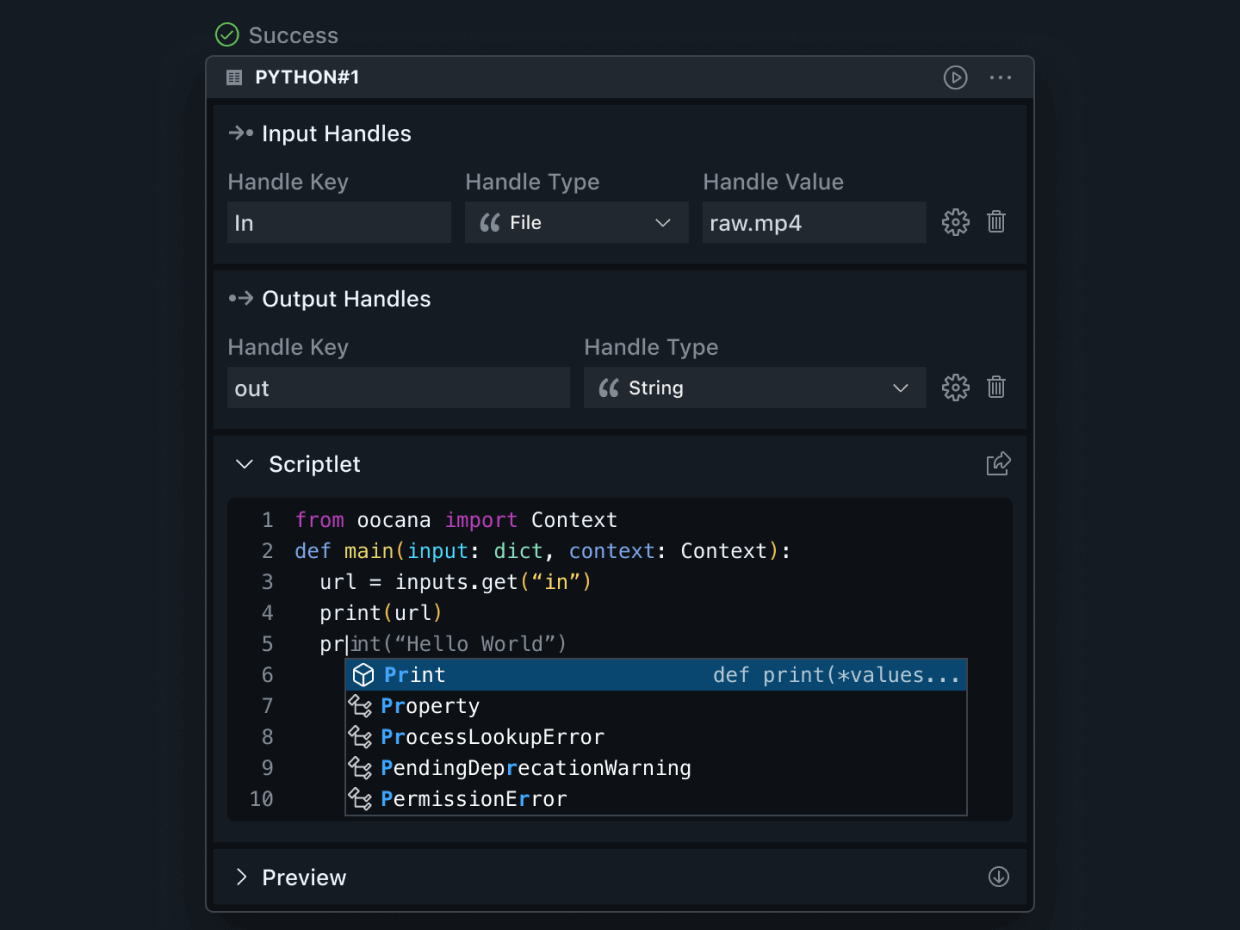Click the input Handle Key field

click(339, 223)
